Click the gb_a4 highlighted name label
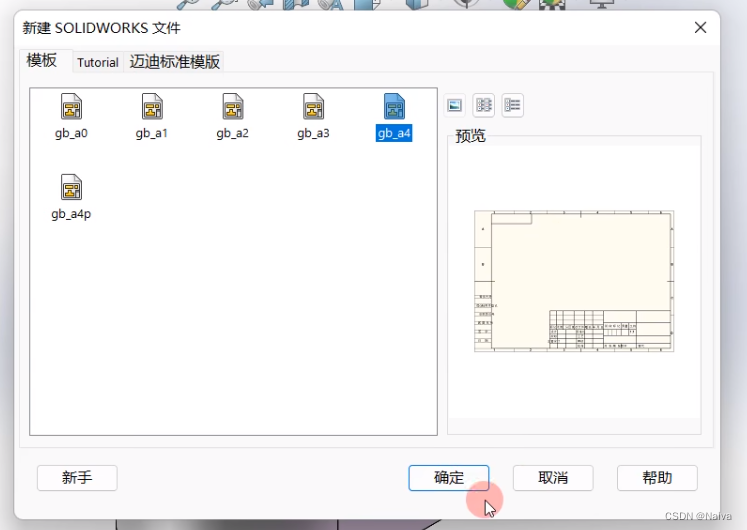Image resolution: width=747 pixels, height=530 pixels. click(x=394, y=133)
